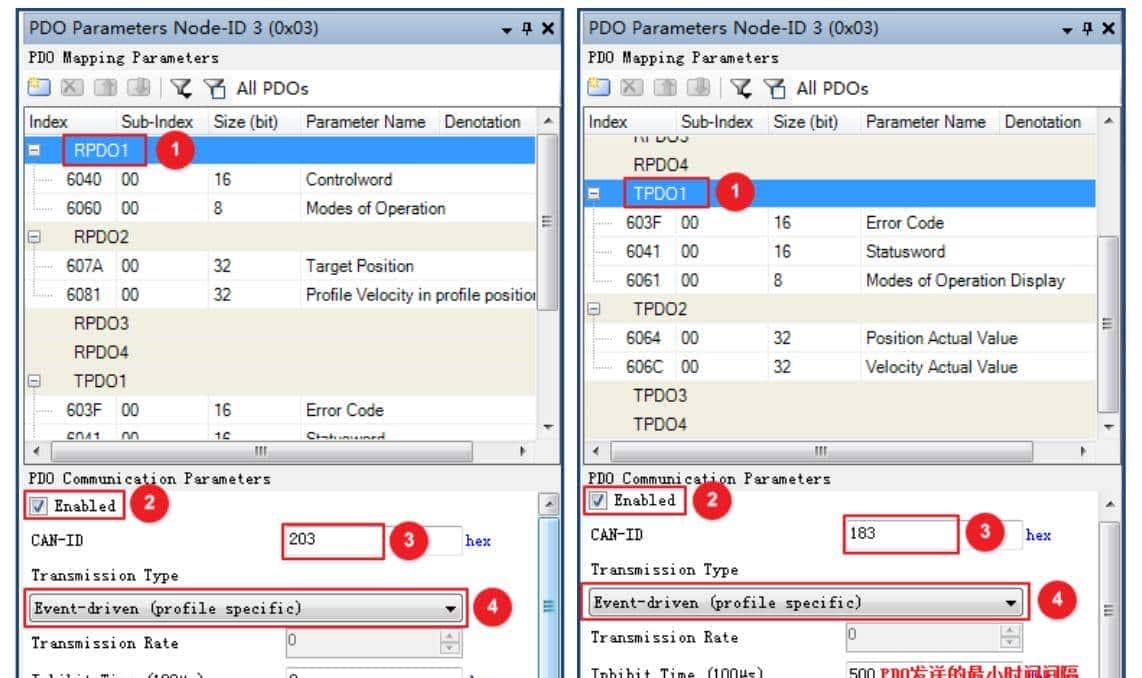Open the right panel title bar dropdown arrow
Image resolution: width=1142 pixels, height=678 pixels.
[x=1067, y=30]
